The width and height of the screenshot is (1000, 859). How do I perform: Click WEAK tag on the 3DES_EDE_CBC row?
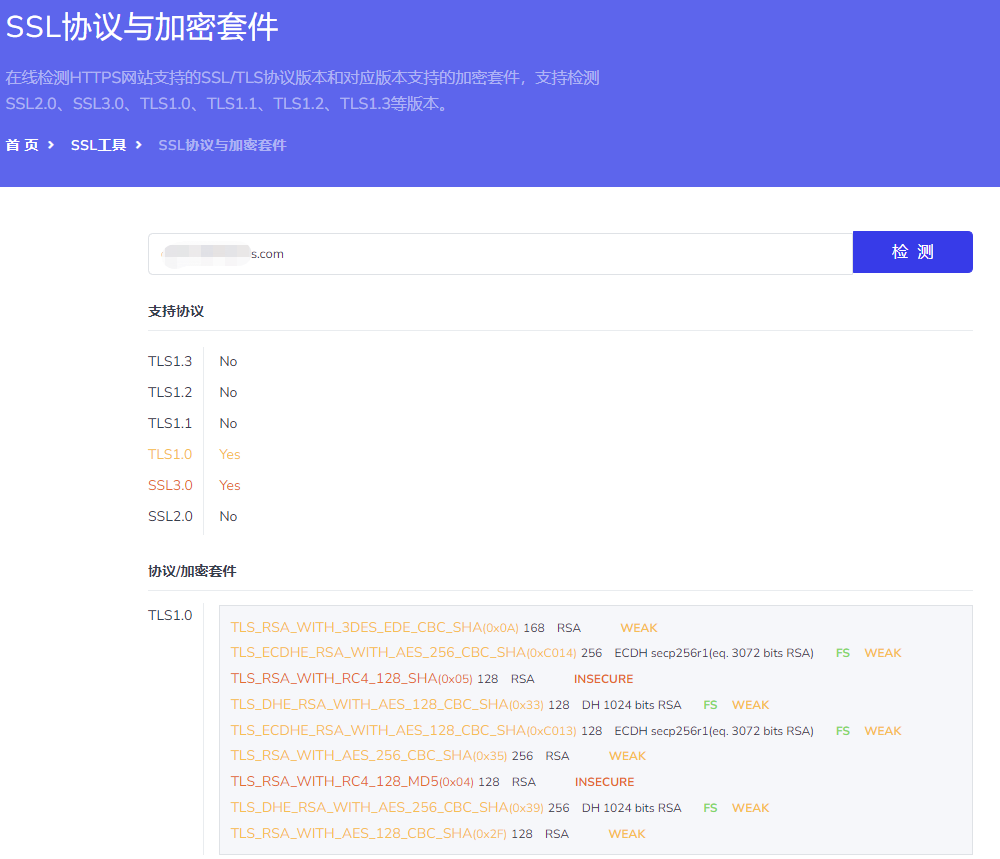(x=638, y=628)
